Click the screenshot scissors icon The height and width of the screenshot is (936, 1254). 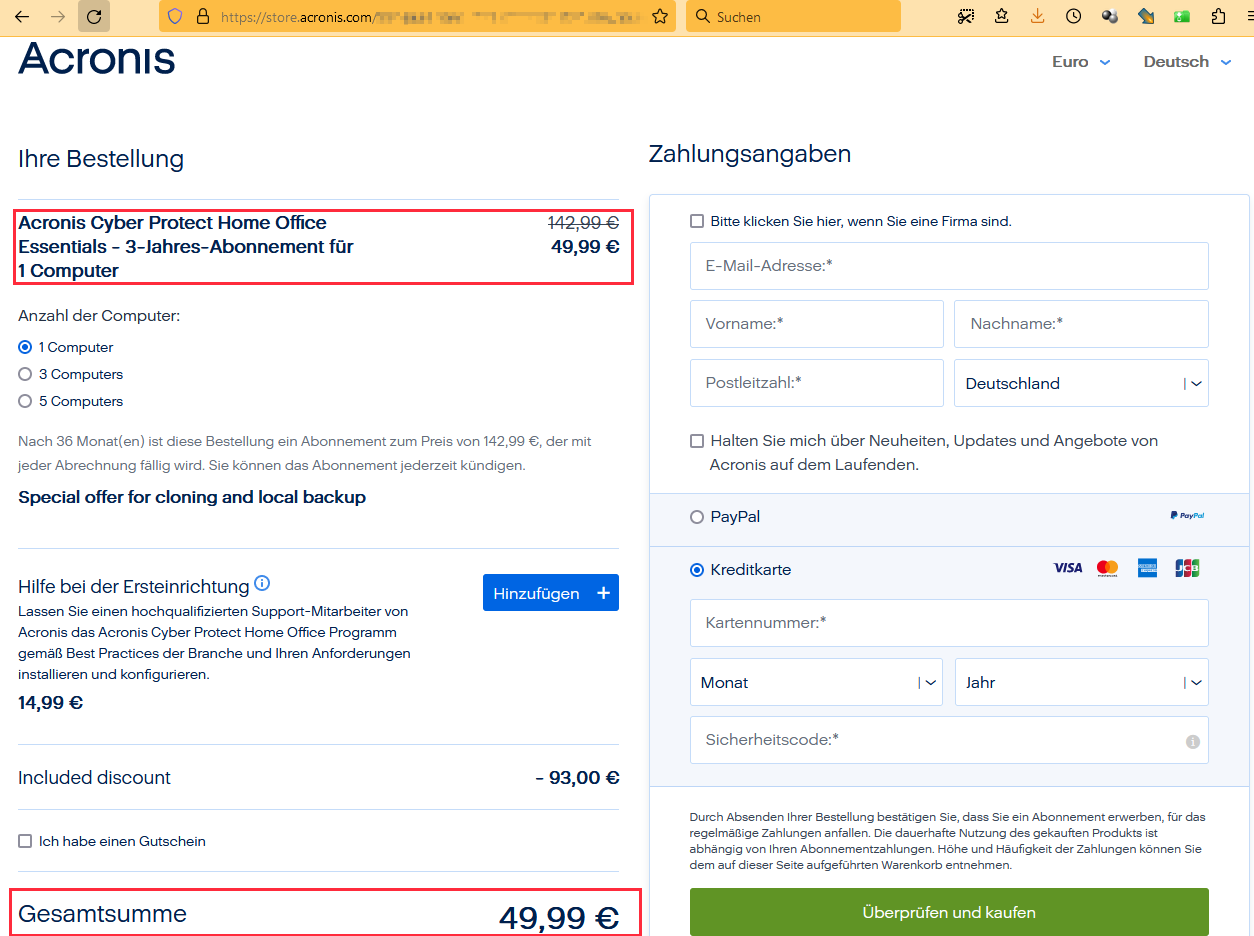coord(966,16)
